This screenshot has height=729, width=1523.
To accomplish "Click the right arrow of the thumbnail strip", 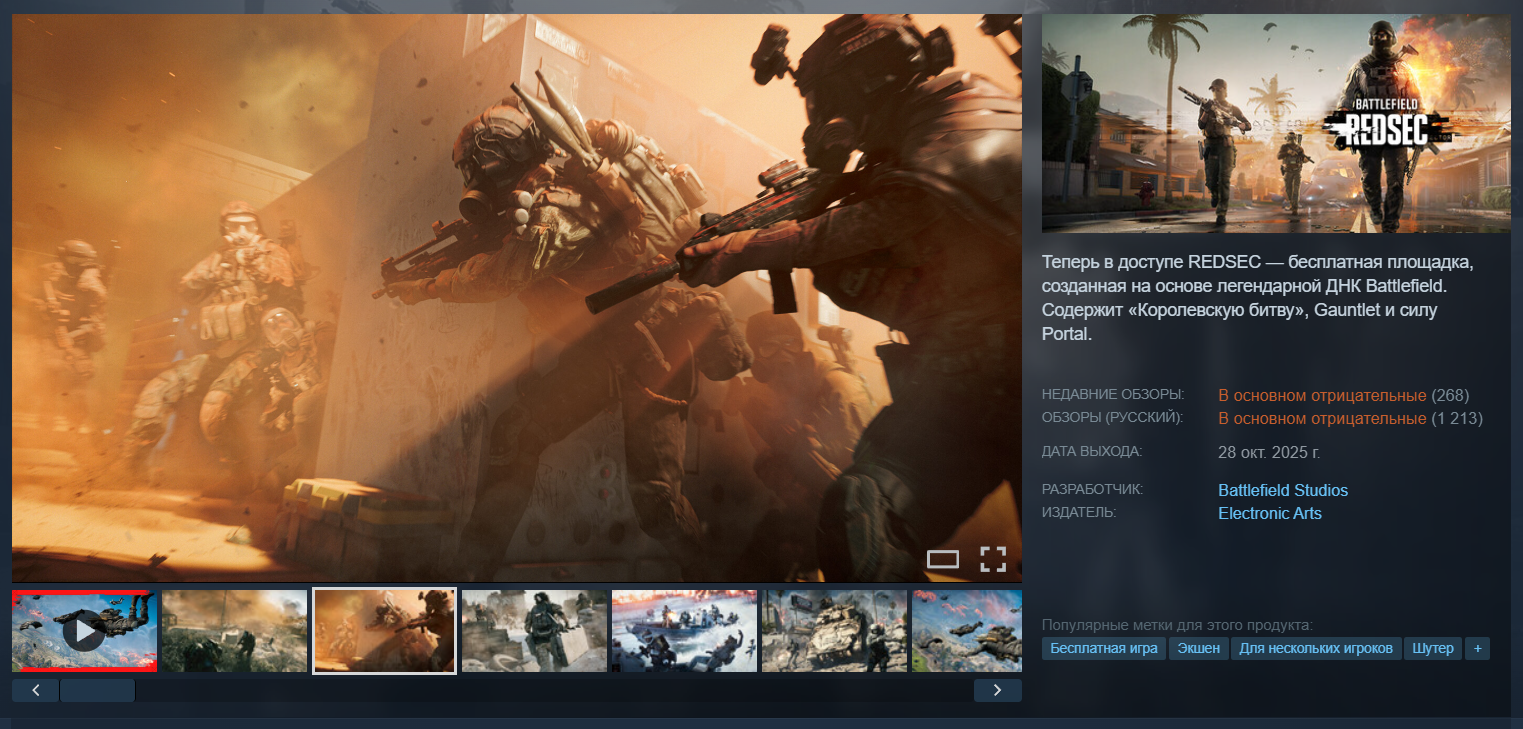I will click(997, 690).
